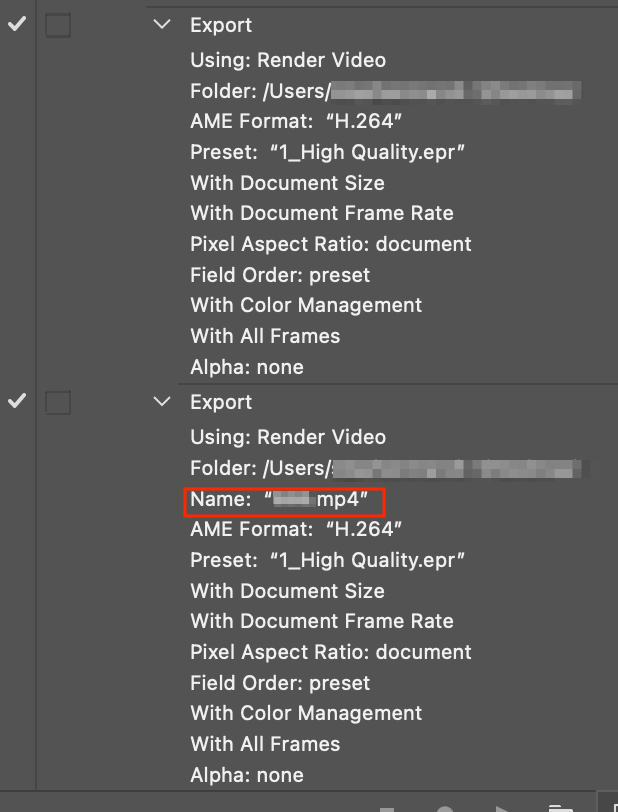Click the stop playing/recording icon
This screenshot has height=812, width=618.
[x=387, y=808]
